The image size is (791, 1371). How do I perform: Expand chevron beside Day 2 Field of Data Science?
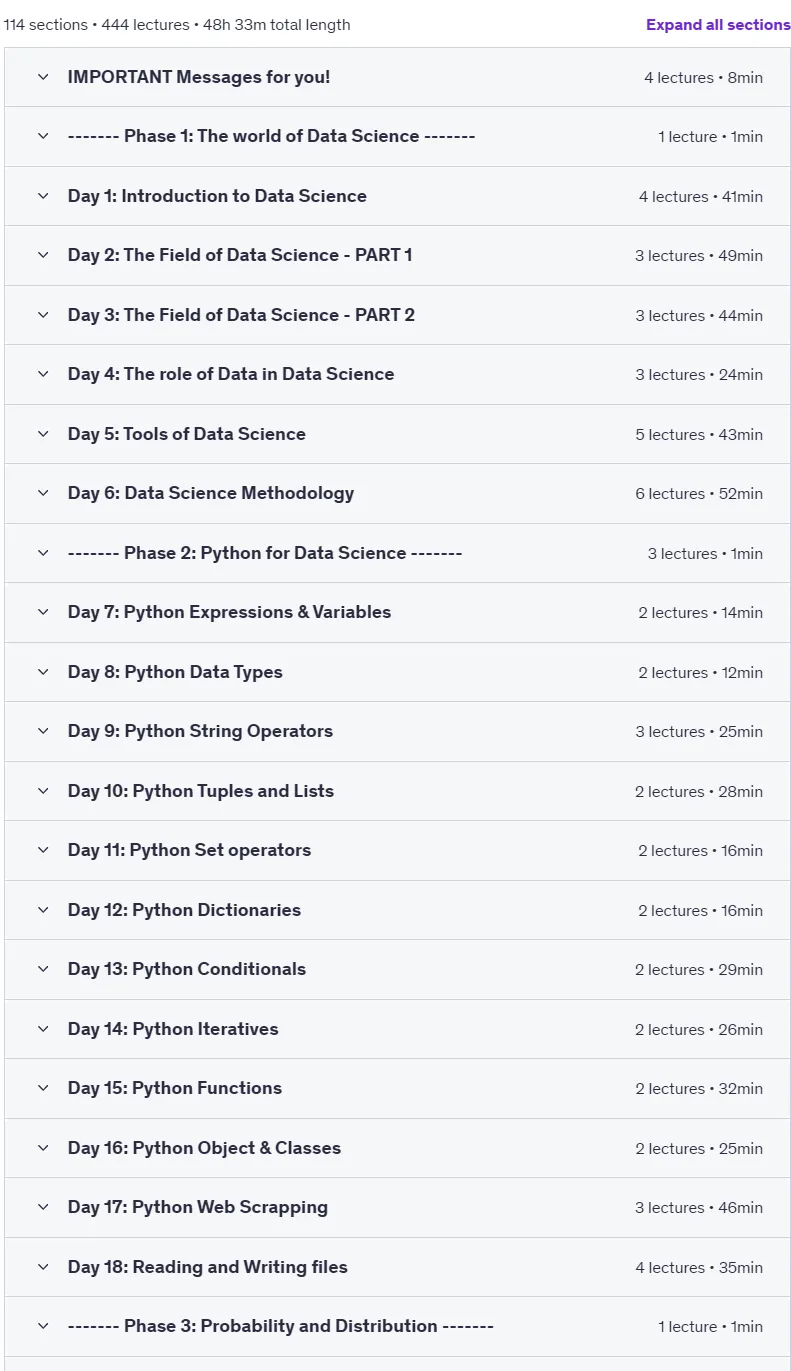tap(43, 255)
